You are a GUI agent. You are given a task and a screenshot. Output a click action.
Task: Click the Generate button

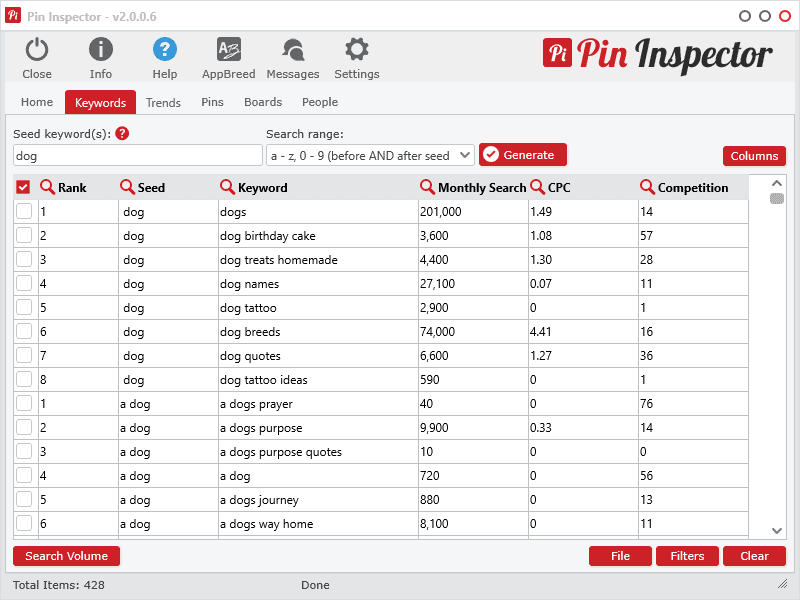[x=523, y=155]
